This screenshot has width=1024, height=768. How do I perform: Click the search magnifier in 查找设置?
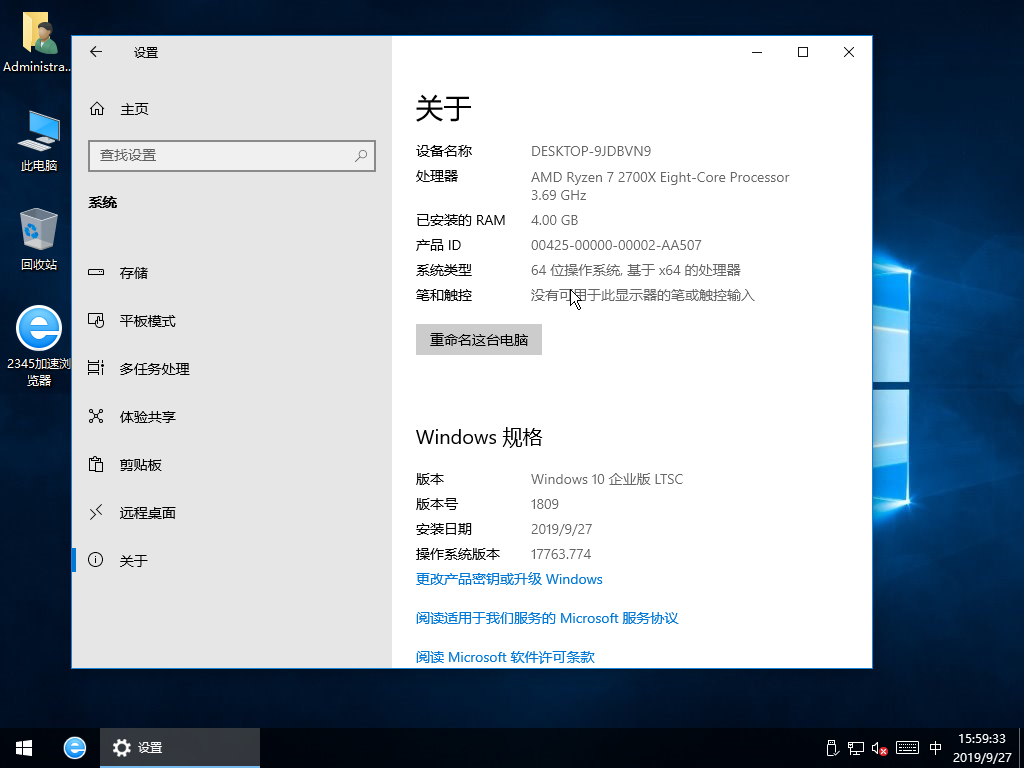tap(360, 155)
